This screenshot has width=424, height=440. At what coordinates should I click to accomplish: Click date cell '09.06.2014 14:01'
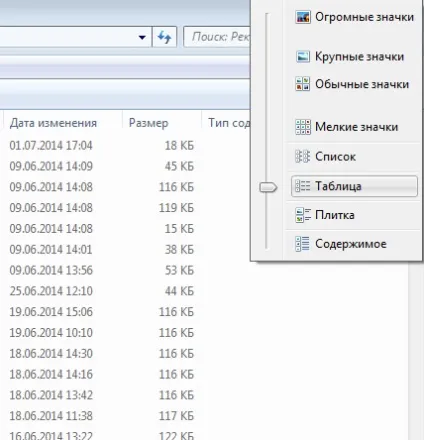click(51, 249)
